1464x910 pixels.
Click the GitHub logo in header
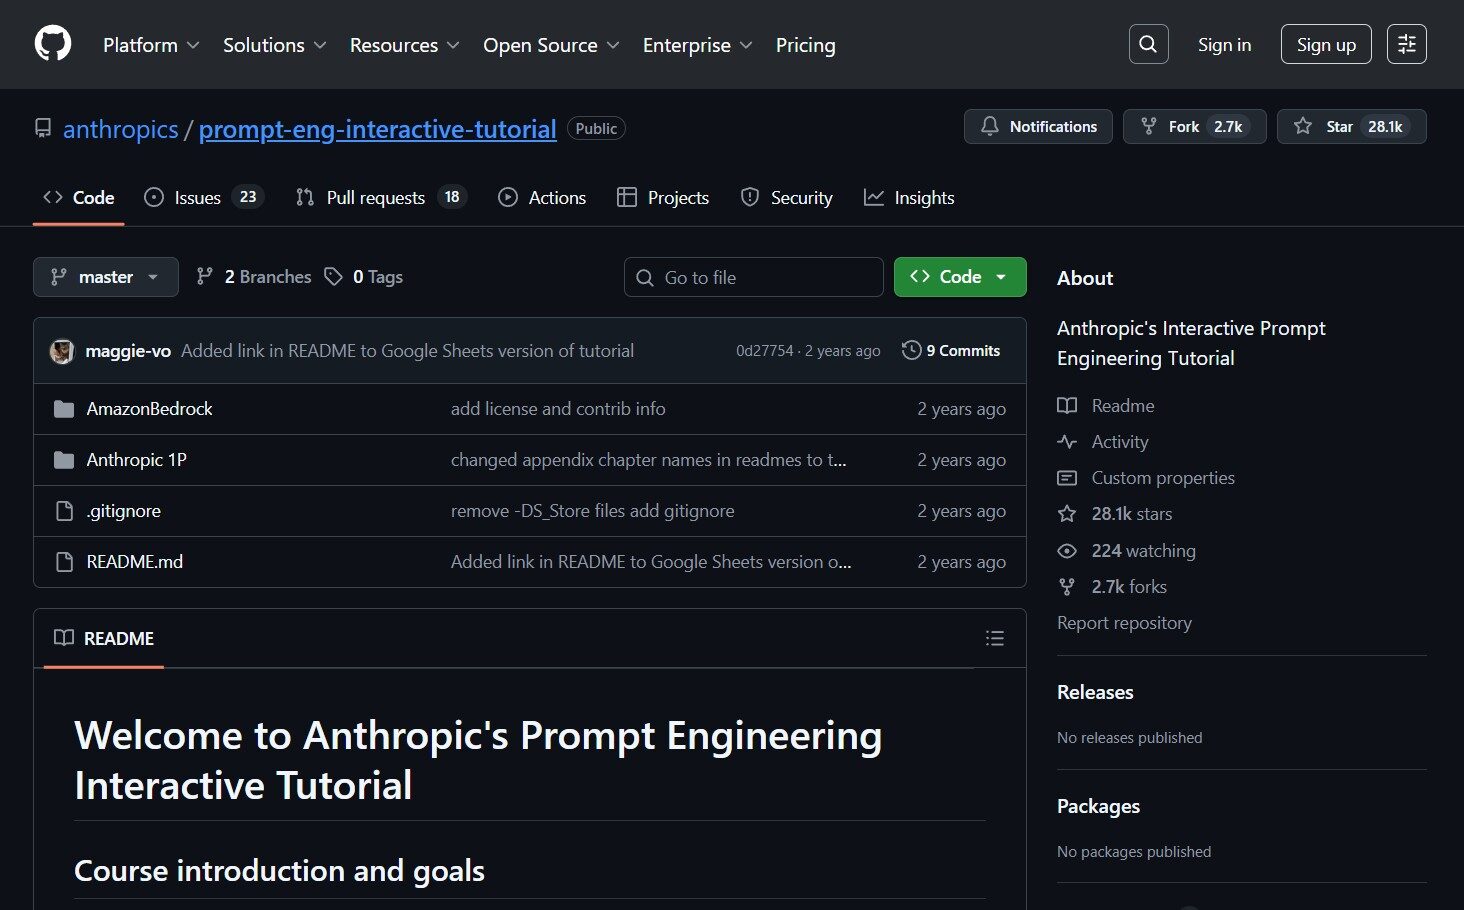(x=53, y=44)
